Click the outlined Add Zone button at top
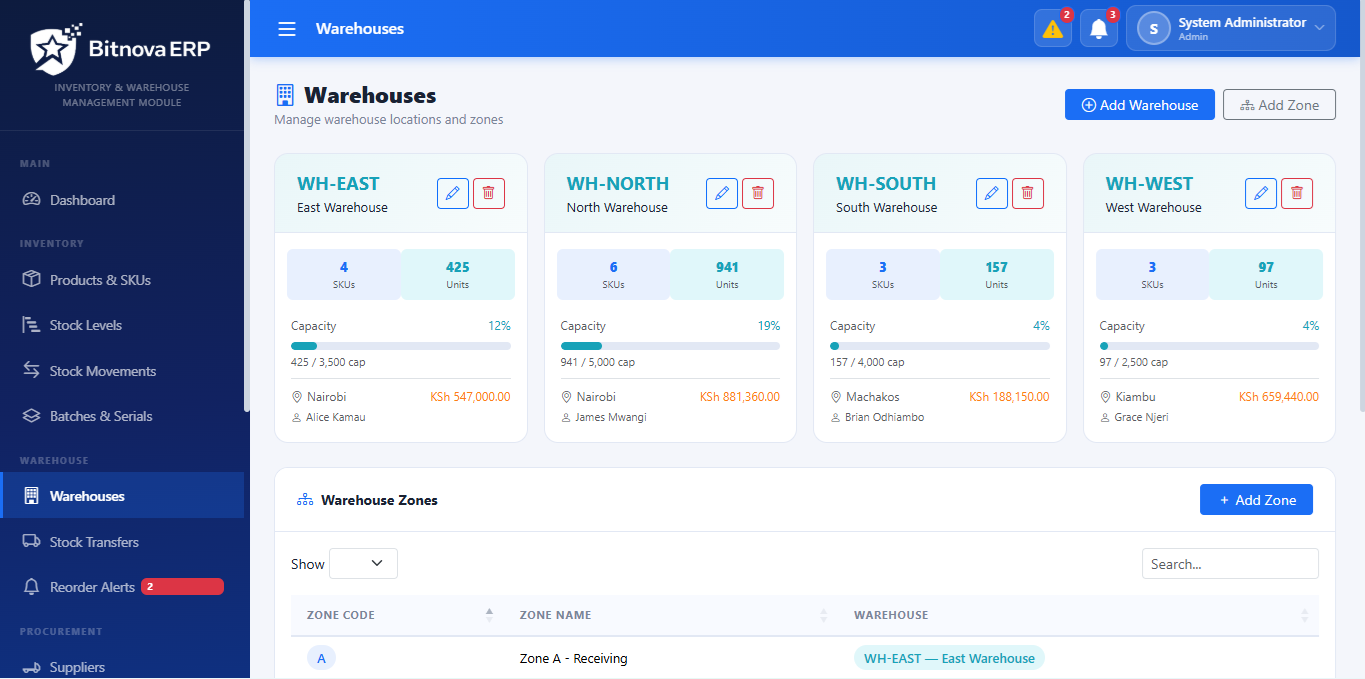Viewport: 1365px width, 679px height. point(1279,105)
